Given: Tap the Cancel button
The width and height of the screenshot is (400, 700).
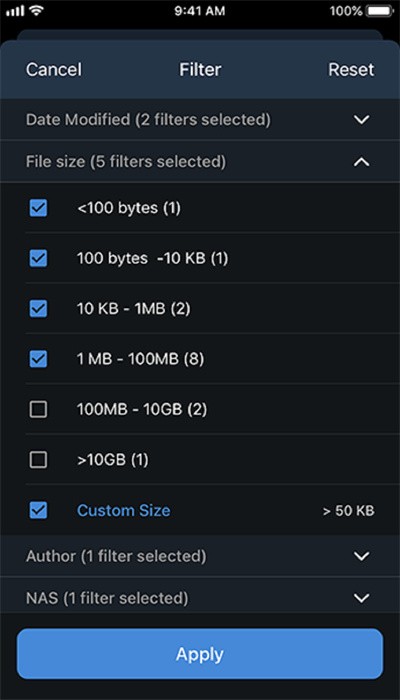Looking at the screenshot, I should pos(54,70).
